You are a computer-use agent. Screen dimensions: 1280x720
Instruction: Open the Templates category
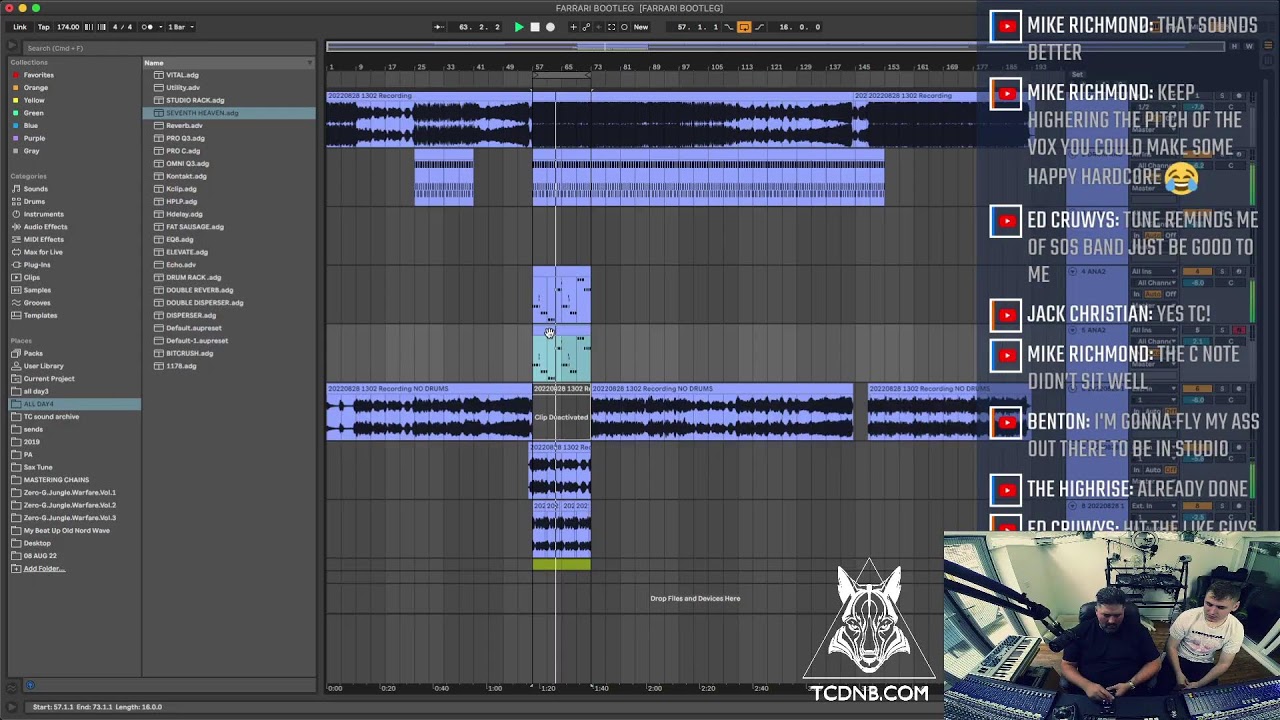(40, 315)
